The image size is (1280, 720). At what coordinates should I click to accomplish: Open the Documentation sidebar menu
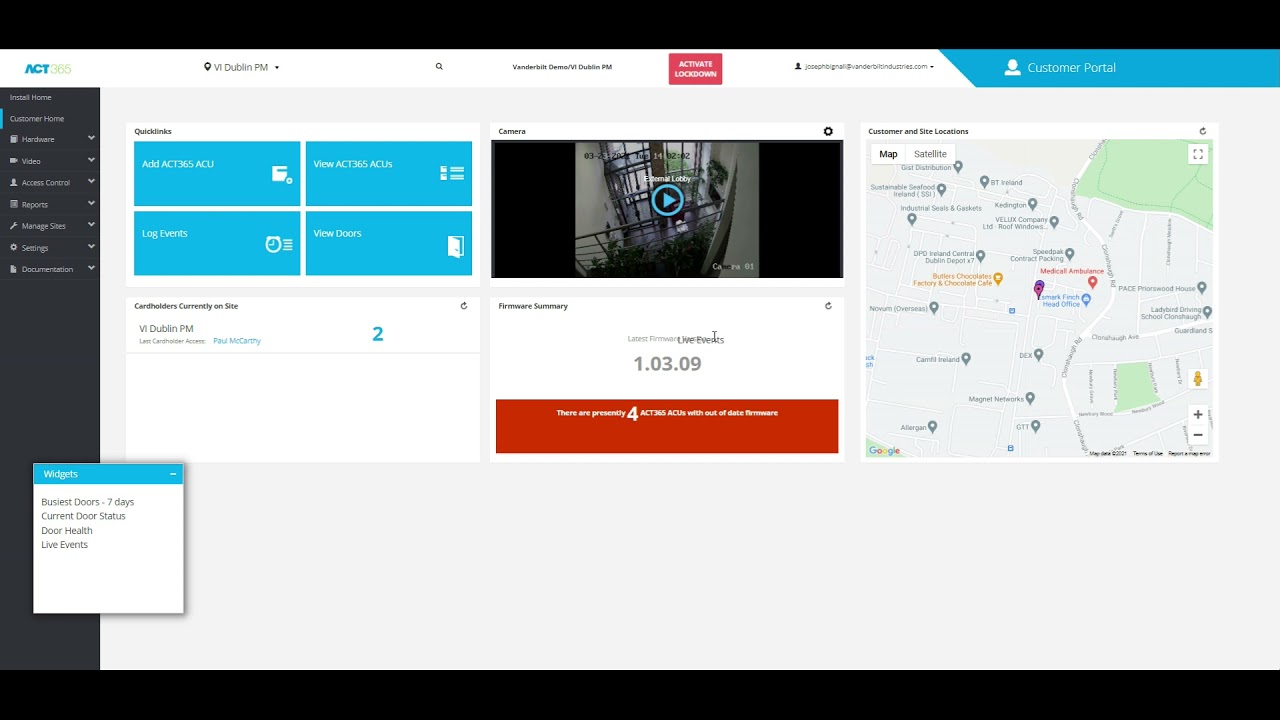click(50, 269)
